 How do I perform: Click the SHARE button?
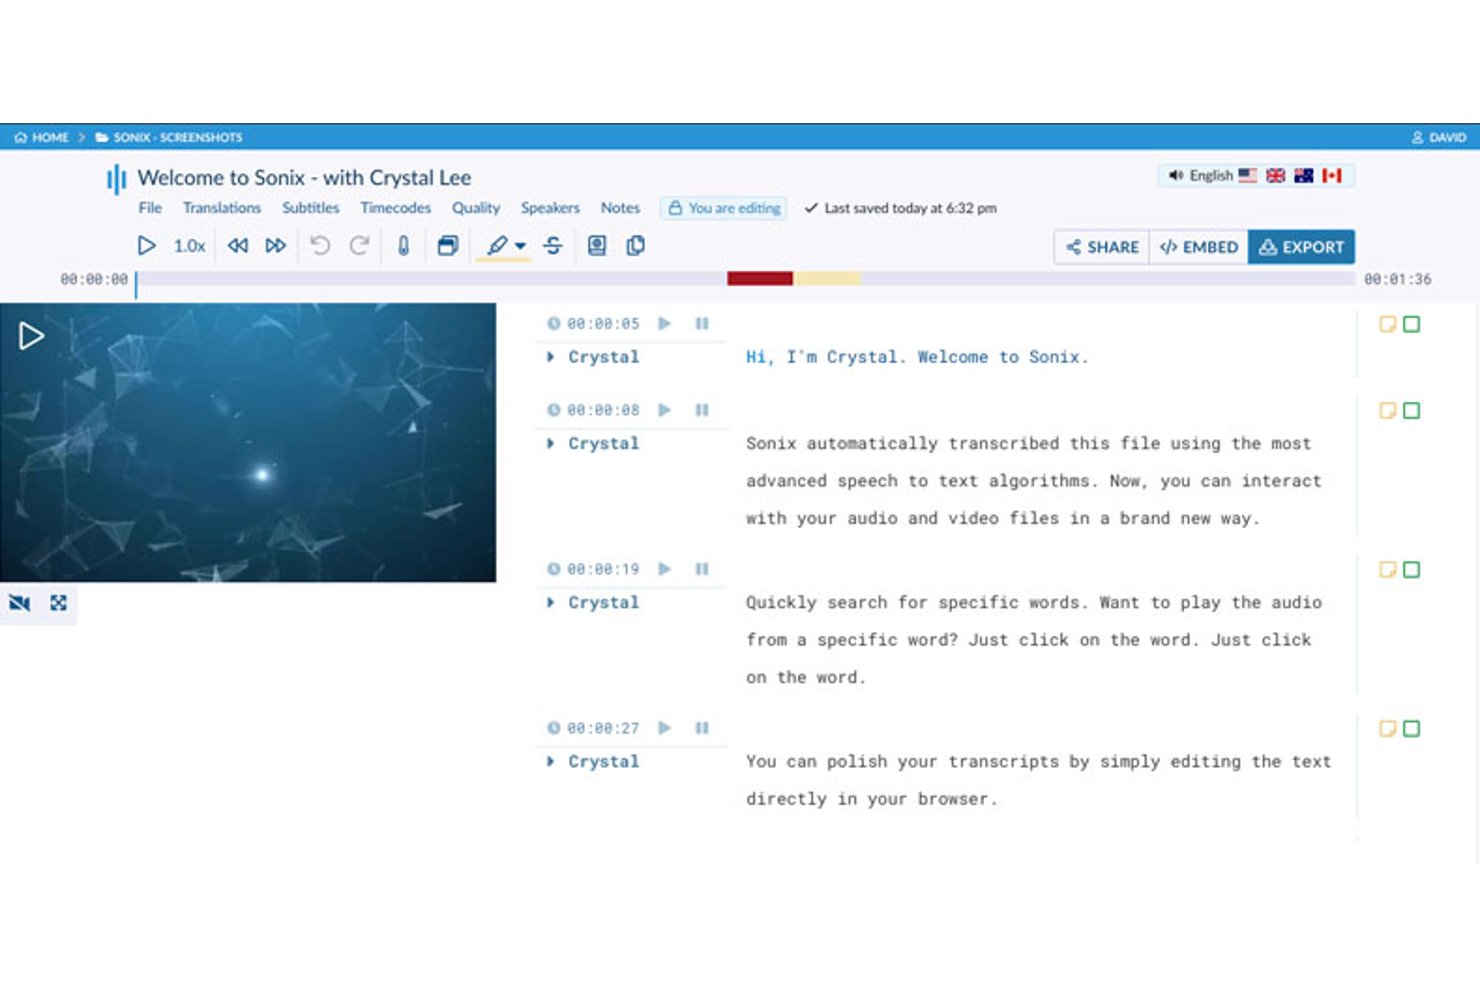coord(1102,247)
